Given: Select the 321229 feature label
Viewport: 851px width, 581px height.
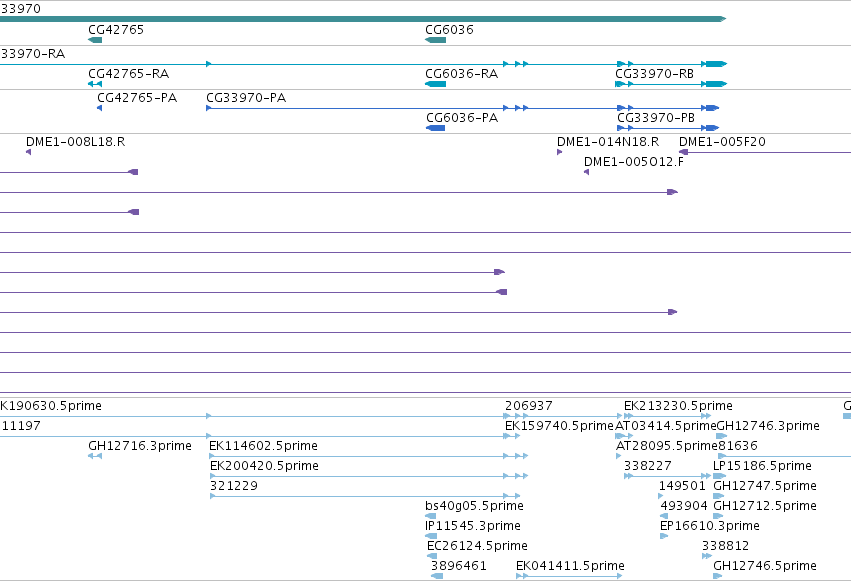Looking at the screenshot, I should coord(234,486).
